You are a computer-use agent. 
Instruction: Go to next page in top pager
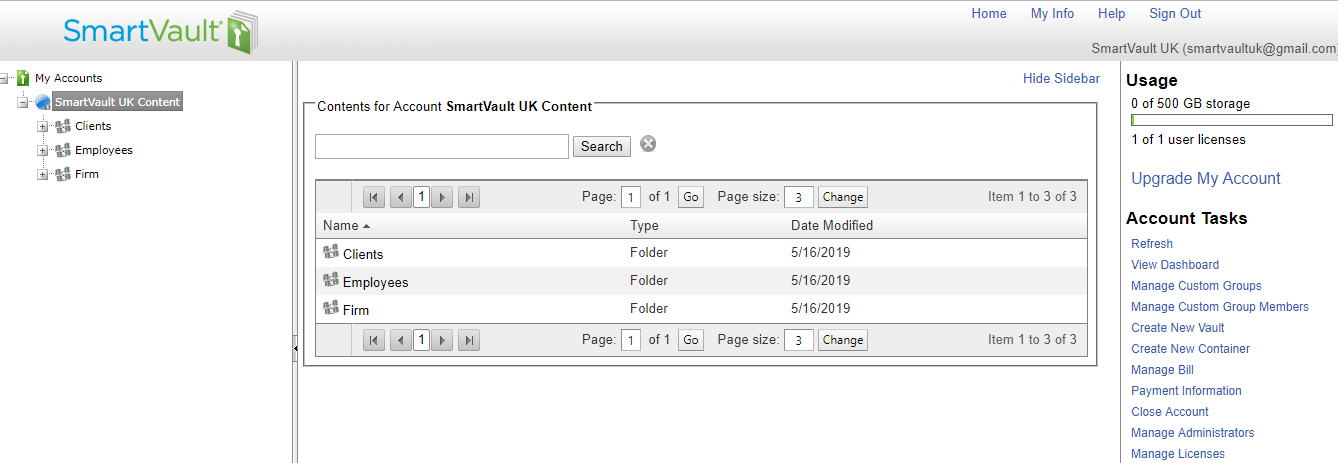[x=442, y=197]
